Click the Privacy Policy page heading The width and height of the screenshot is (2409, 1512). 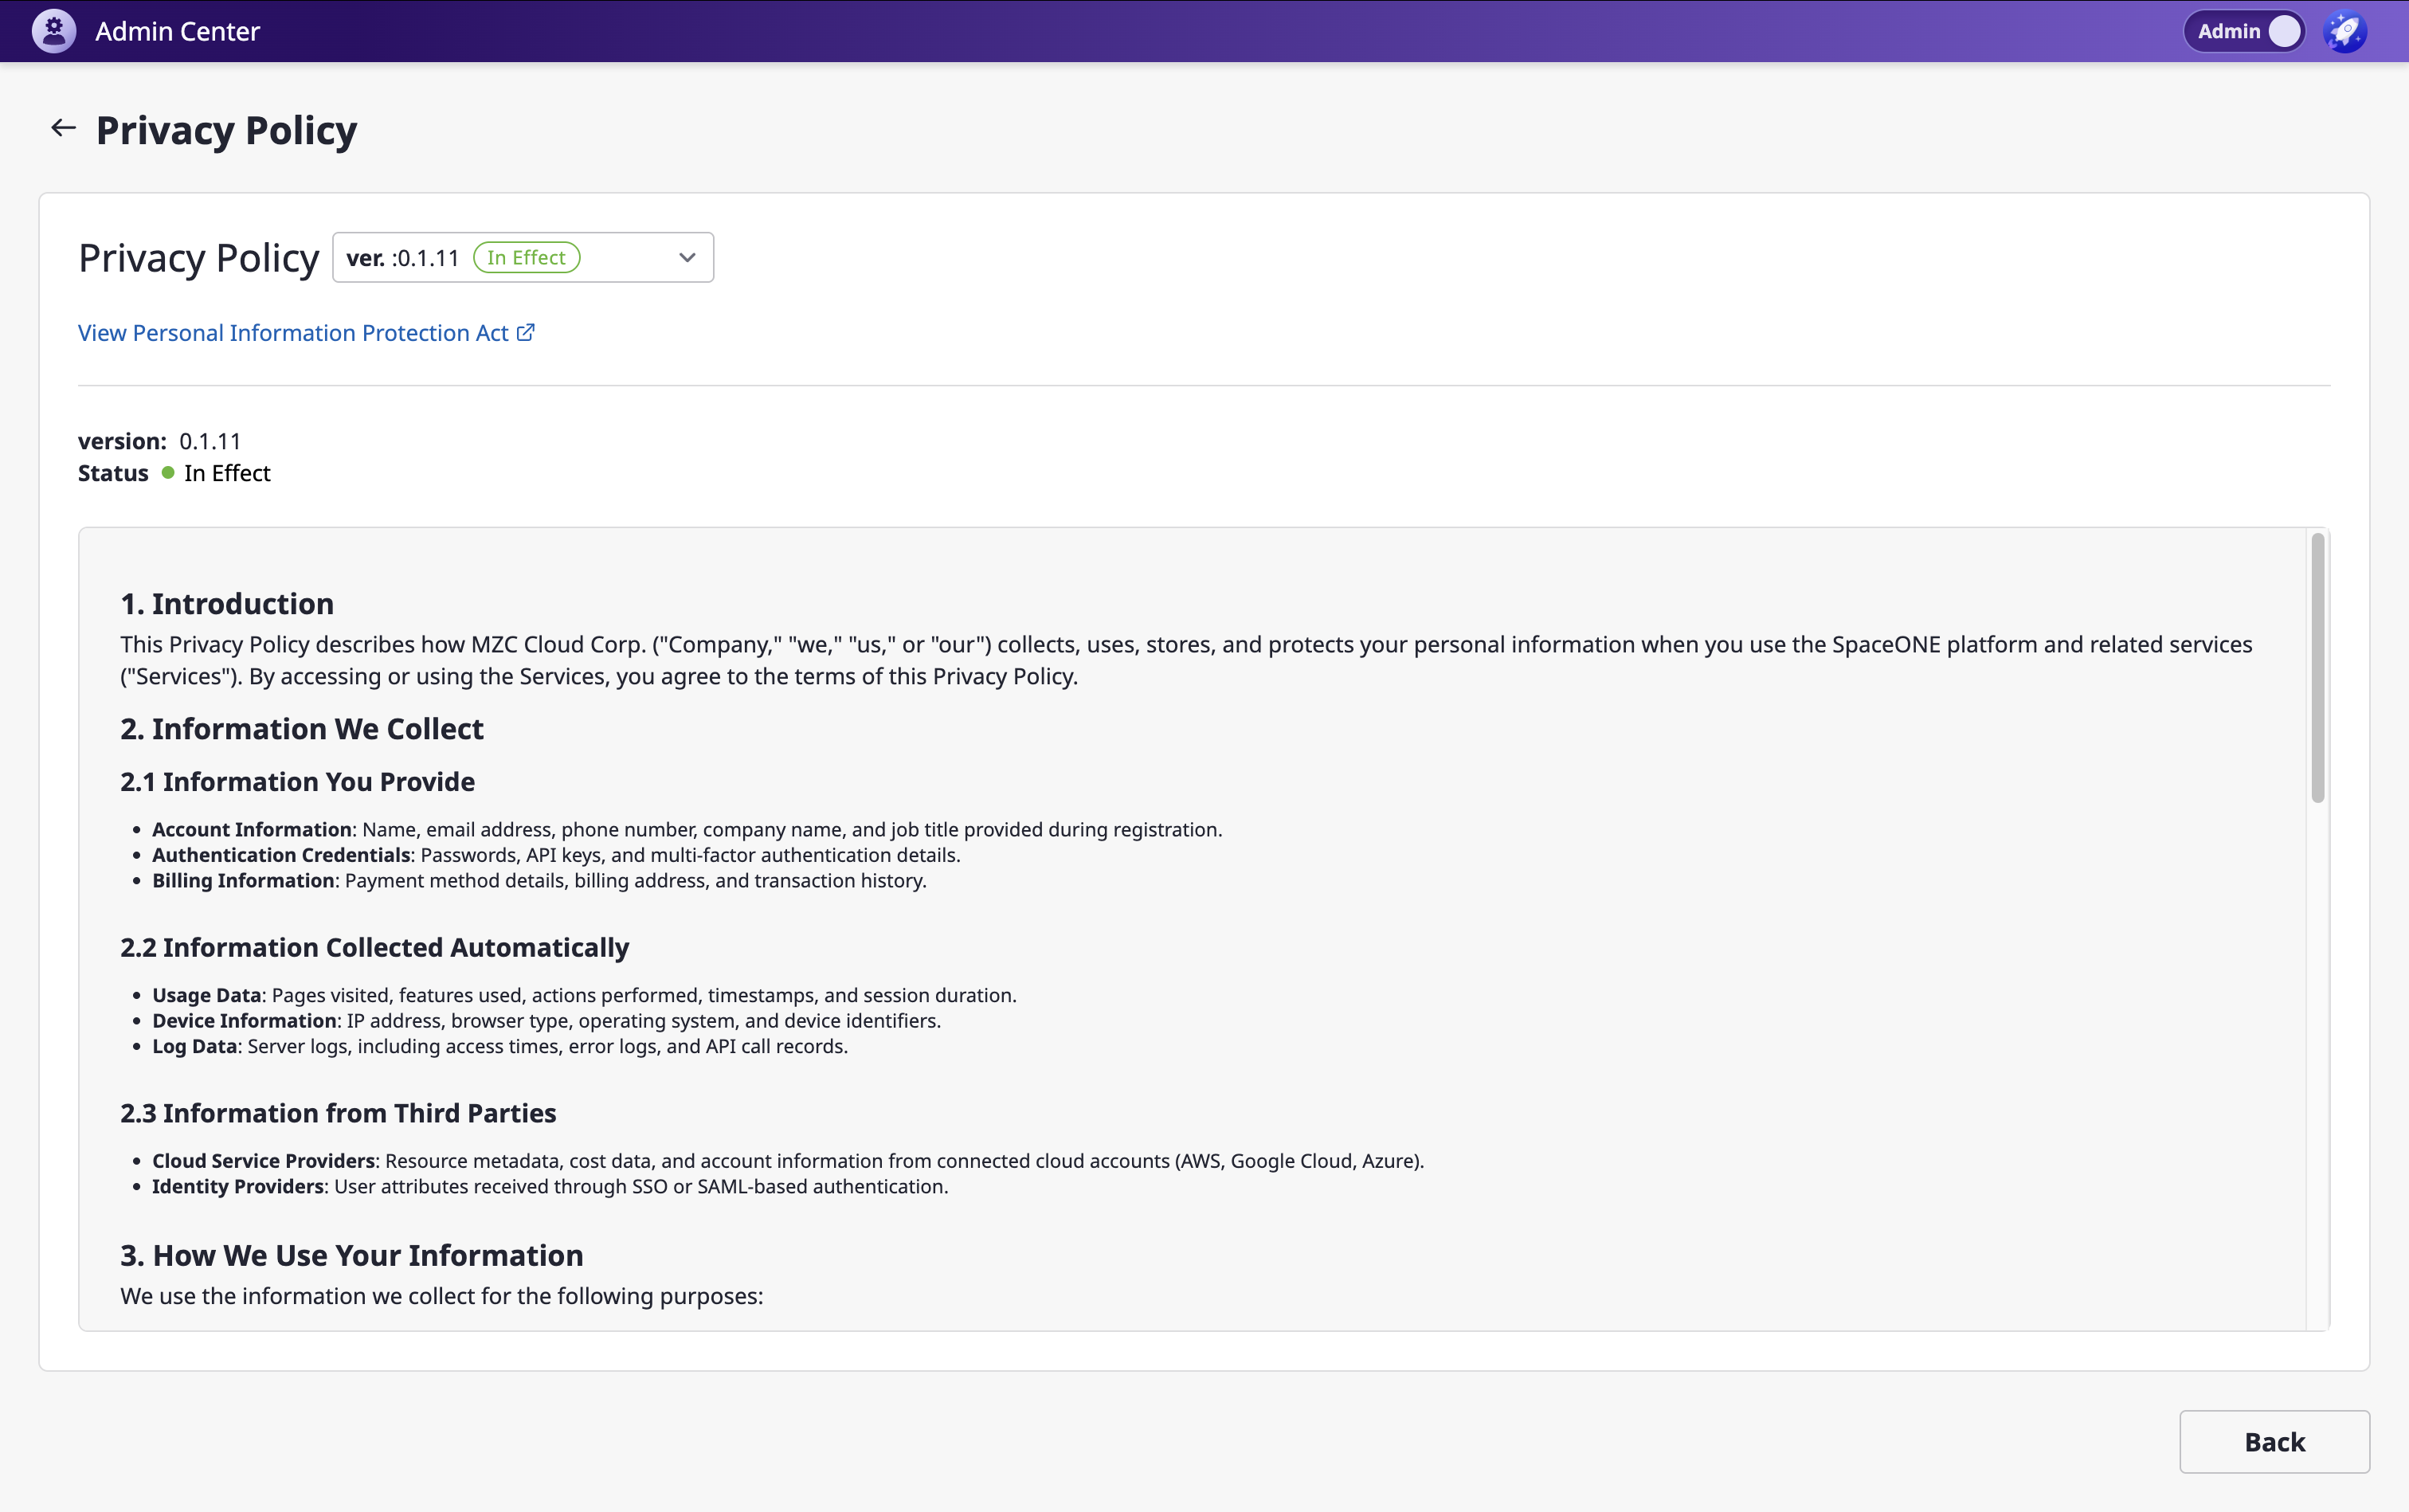click(x=226, y=131)
